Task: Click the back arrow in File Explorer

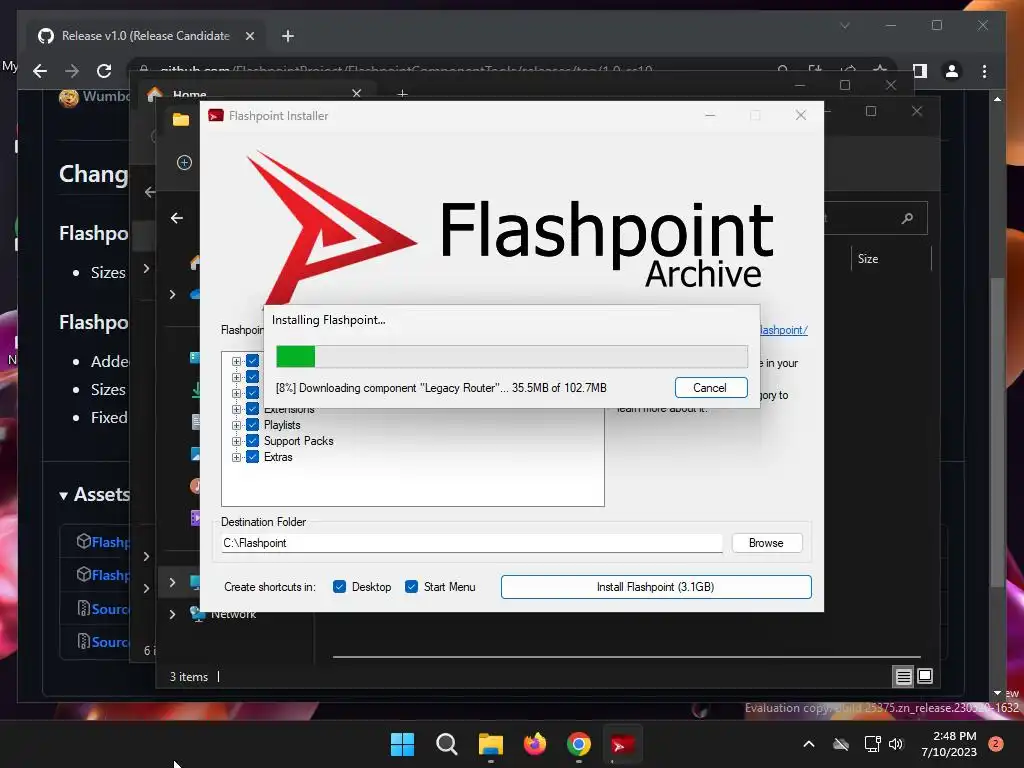Action: (177, 218)
